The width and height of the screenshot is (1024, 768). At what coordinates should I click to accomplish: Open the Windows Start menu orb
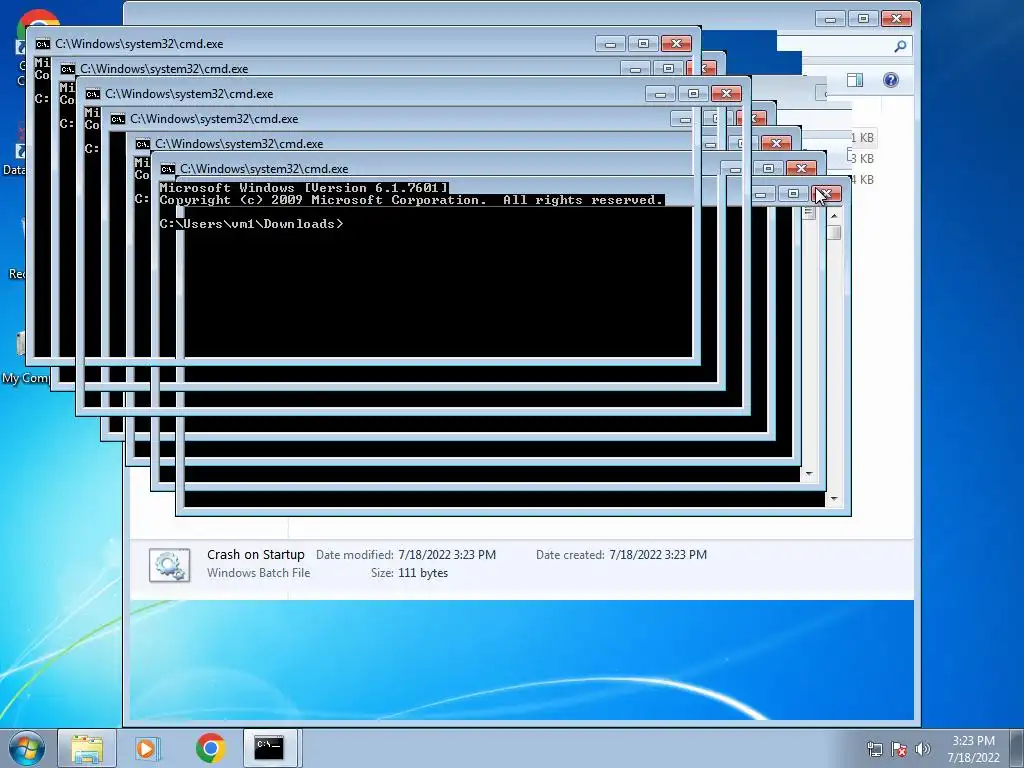click(x=27, y=748)
